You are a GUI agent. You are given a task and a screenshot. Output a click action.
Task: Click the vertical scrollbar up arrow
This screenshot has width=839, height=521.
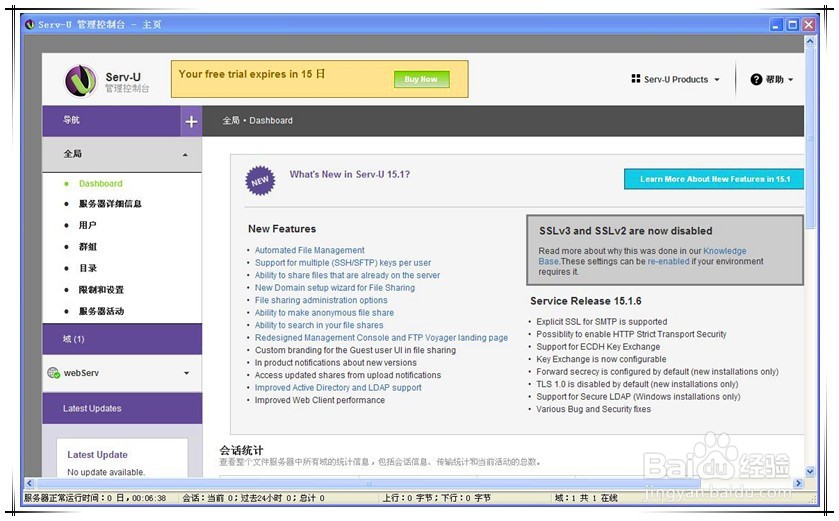(x=810, y=41)
